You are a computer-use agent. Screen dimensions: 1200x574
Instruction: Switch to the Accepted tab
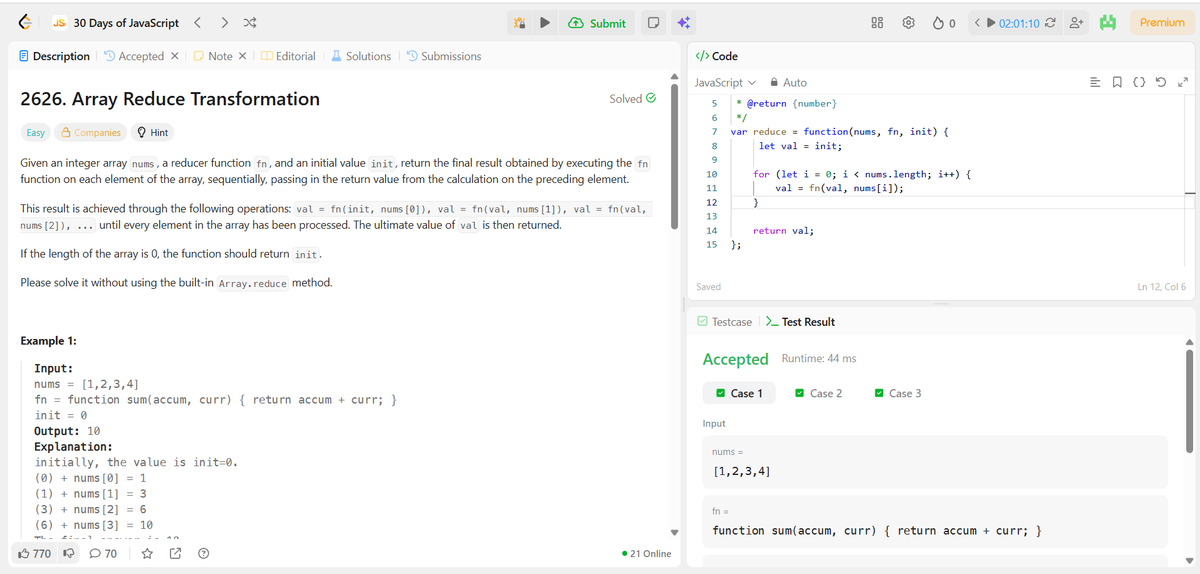[x=134, y=56]
